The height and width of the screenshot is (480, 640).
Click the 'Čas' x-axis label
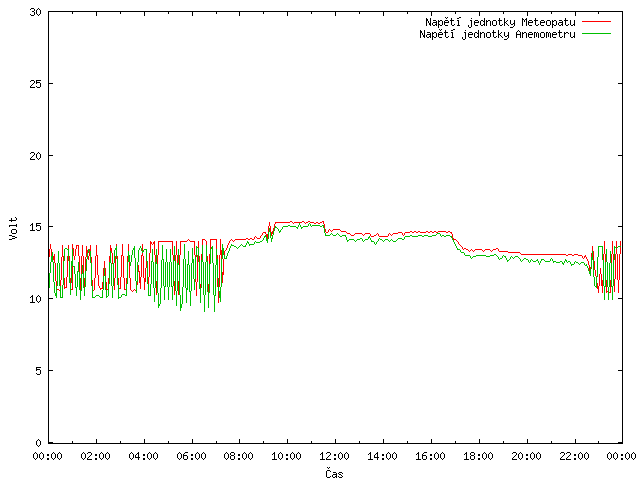click(334, 474)
